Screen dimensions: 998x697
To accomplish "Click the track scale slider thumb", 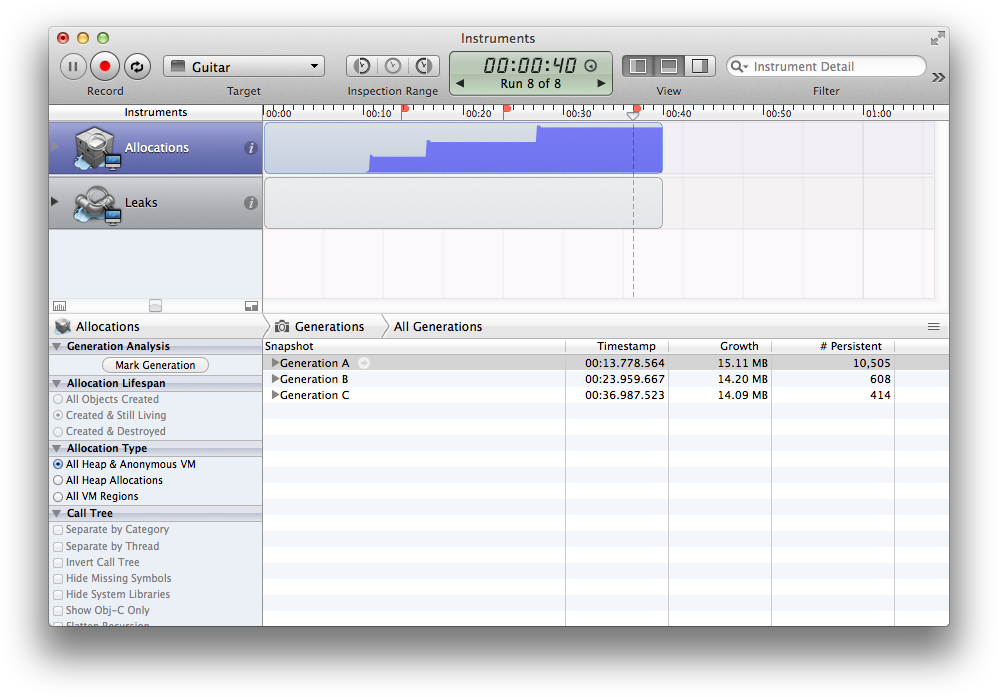I will click(155, 306).
